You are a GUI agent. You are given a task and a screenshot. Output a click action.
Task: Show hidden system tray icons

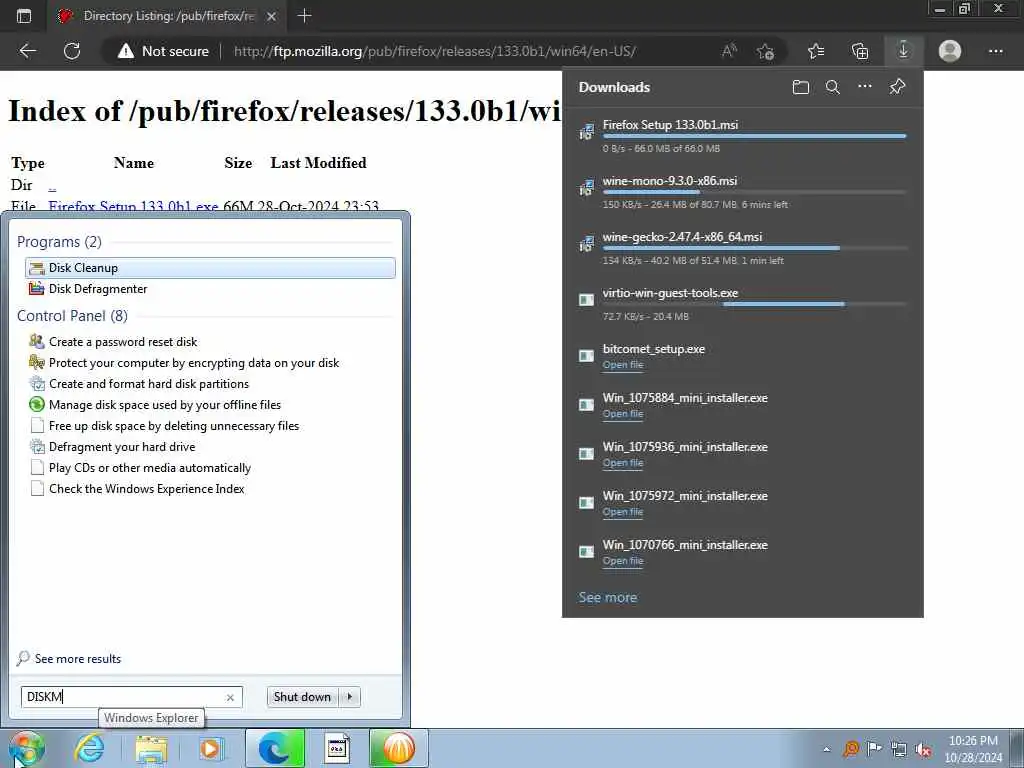(x=826, y=749)
